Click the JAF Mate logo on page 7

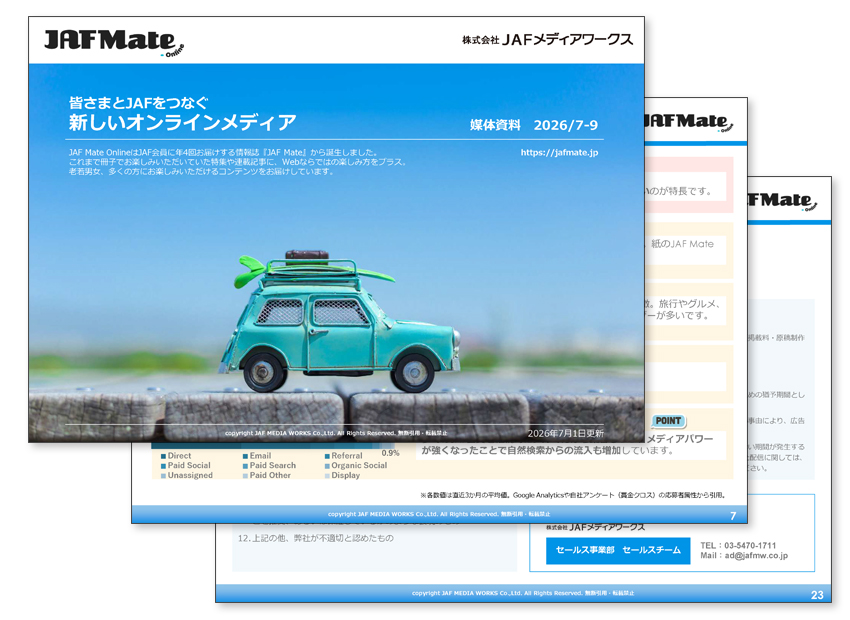688,122
